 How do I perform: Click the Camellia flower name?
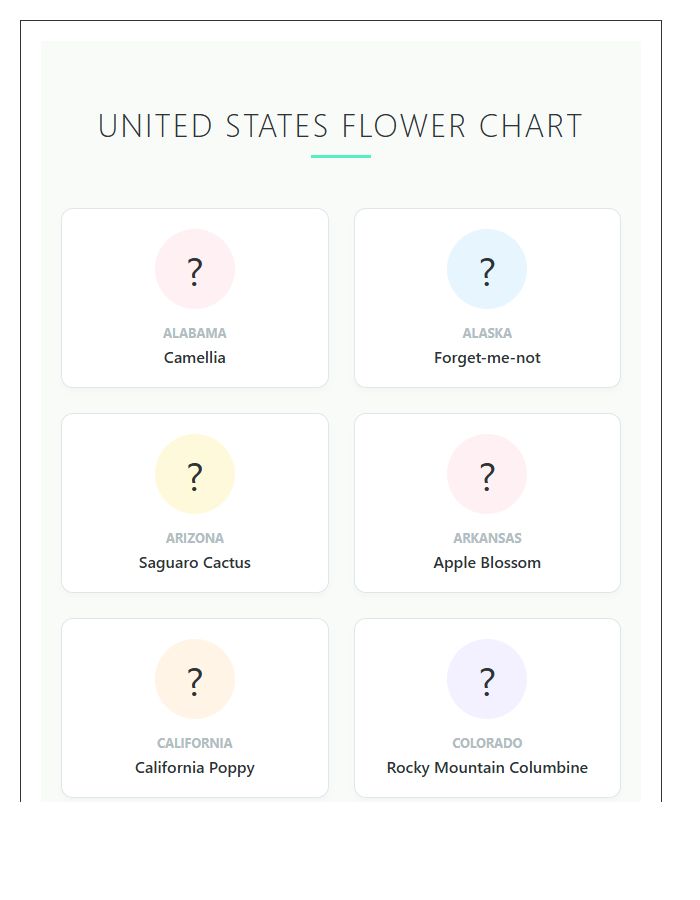click(194, 357)
